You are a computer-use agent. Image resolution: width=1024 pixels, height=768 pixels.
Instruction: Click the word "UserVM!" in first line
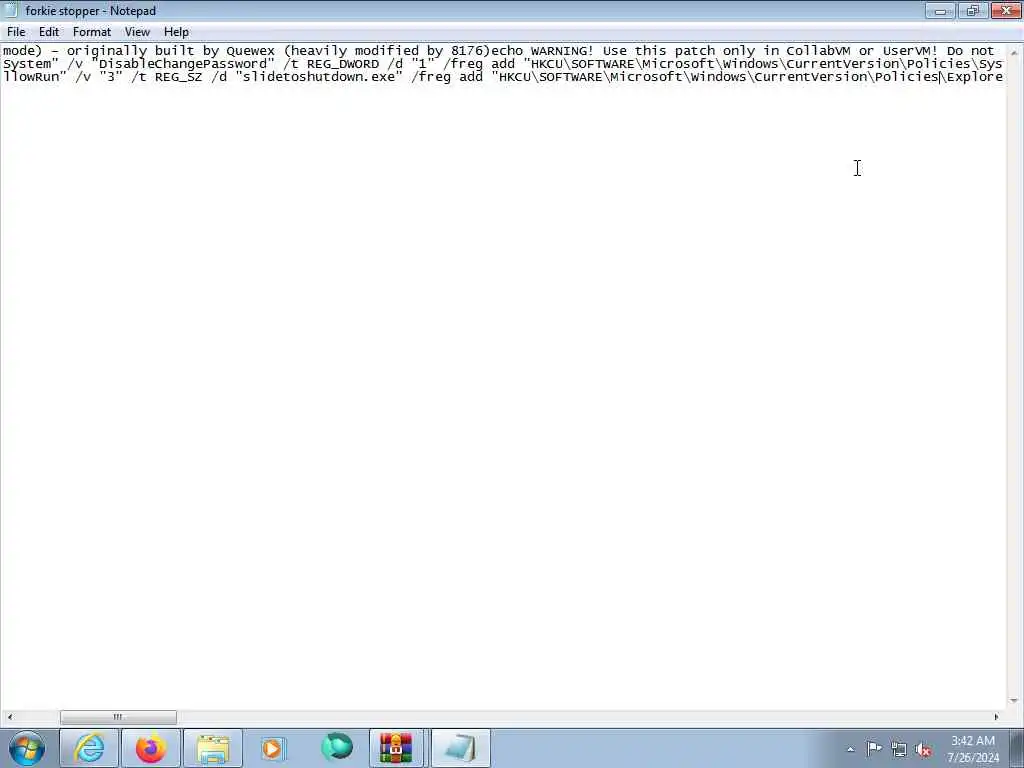(910, 51)
